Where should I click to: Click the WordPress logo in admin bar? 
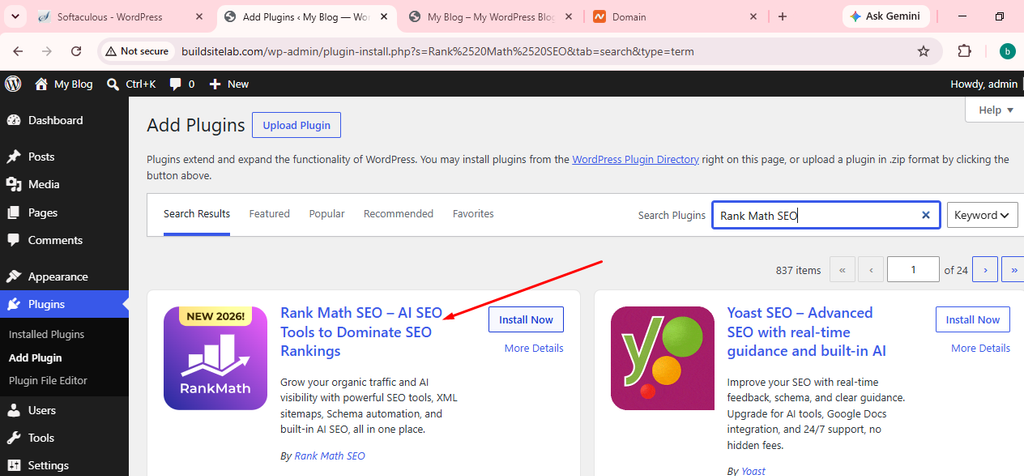13,84
